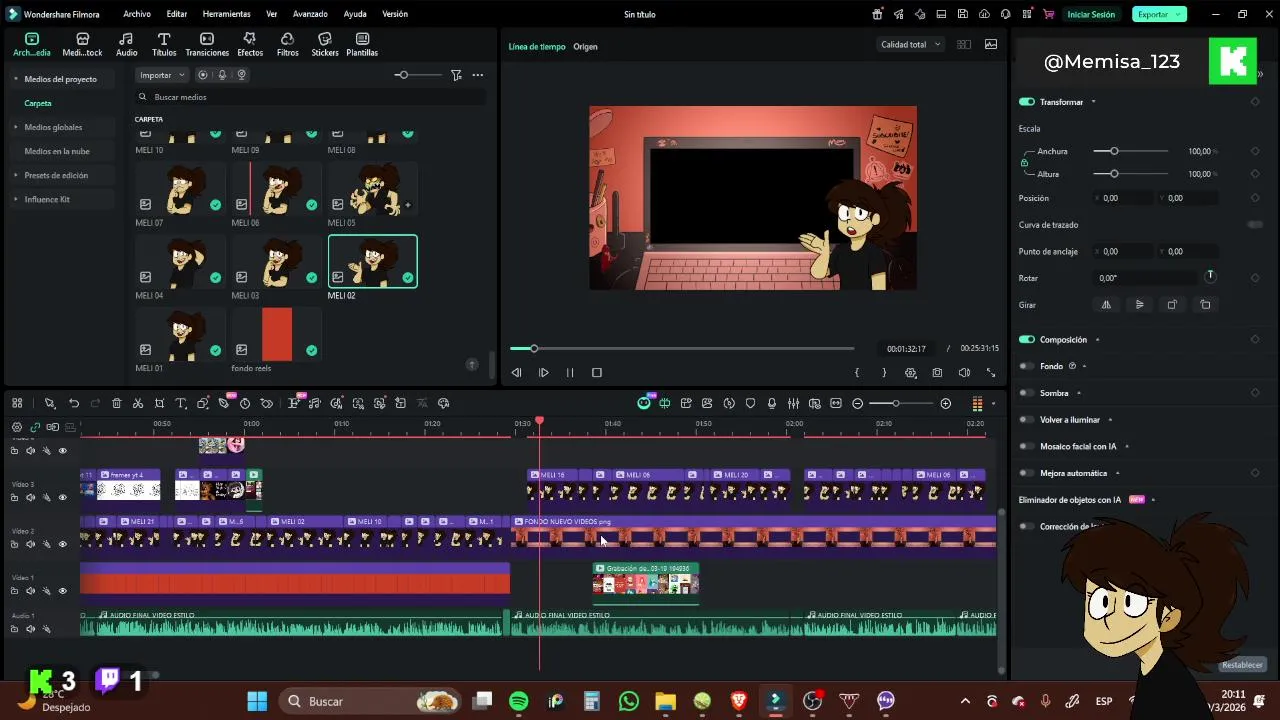
Task: Toggle the Transformar switch
Action: (1026, 102)
